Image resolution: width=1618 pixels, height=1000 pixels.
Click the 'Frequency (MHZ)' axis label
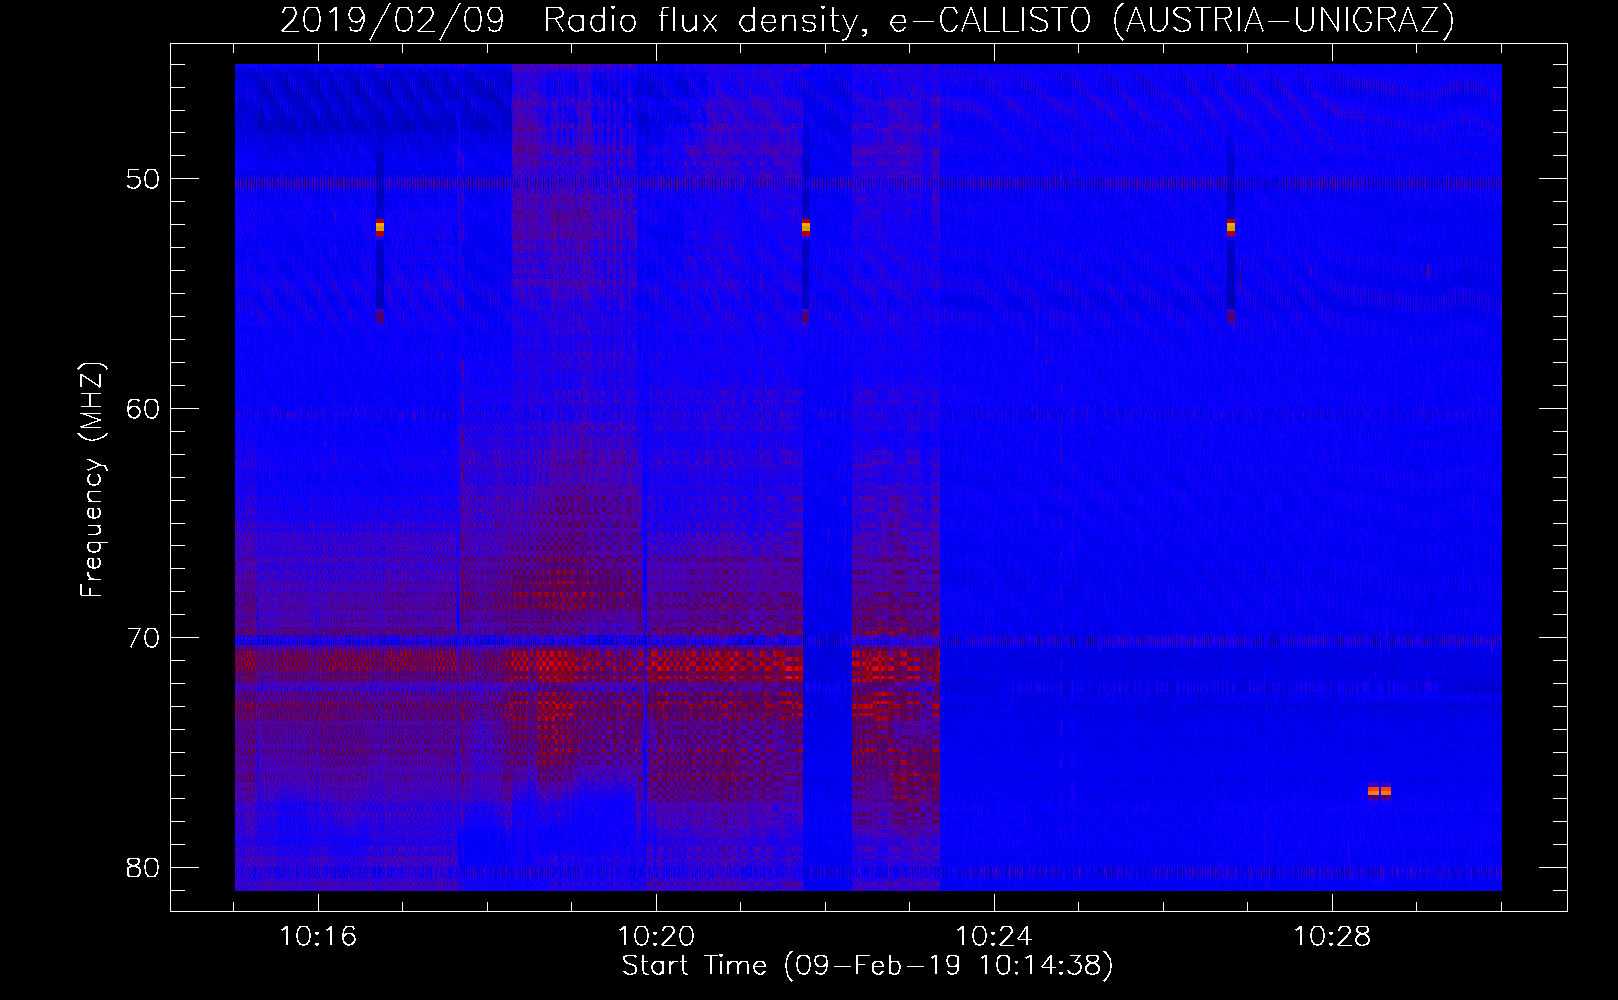click(92, 480)
